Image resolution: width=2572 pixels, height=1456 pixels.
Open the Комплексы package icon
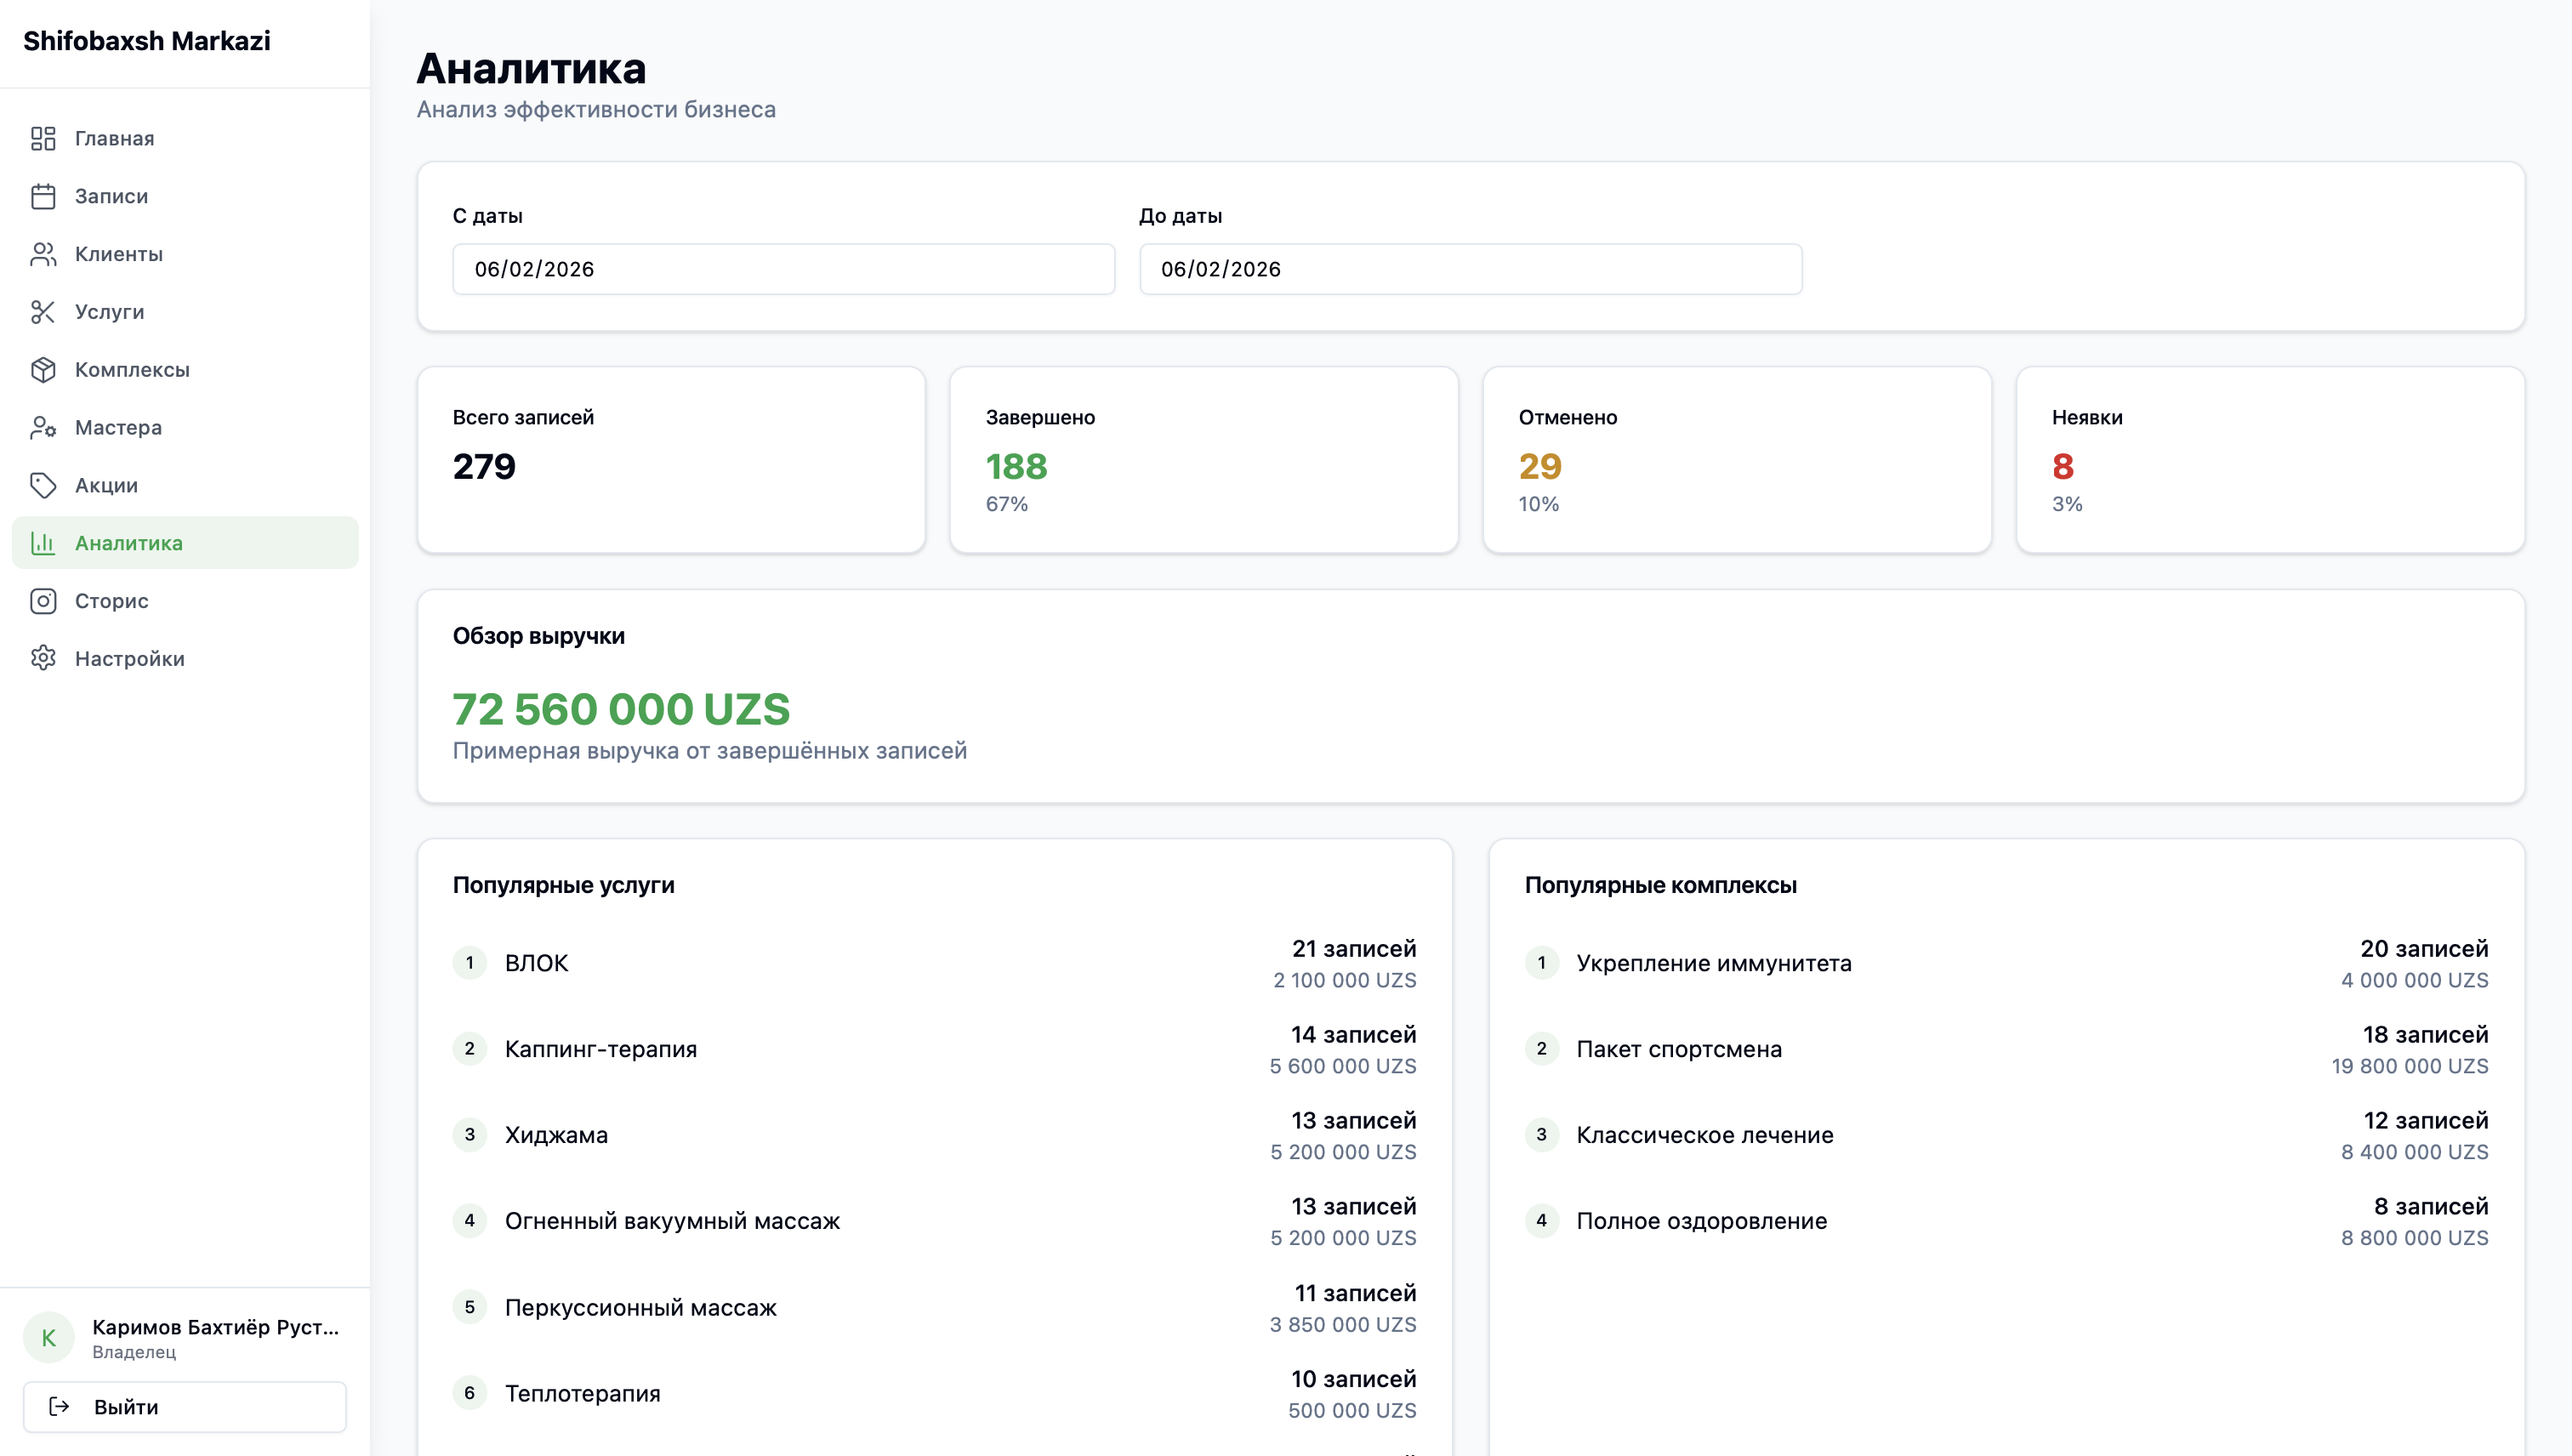[x=44, y=370]
